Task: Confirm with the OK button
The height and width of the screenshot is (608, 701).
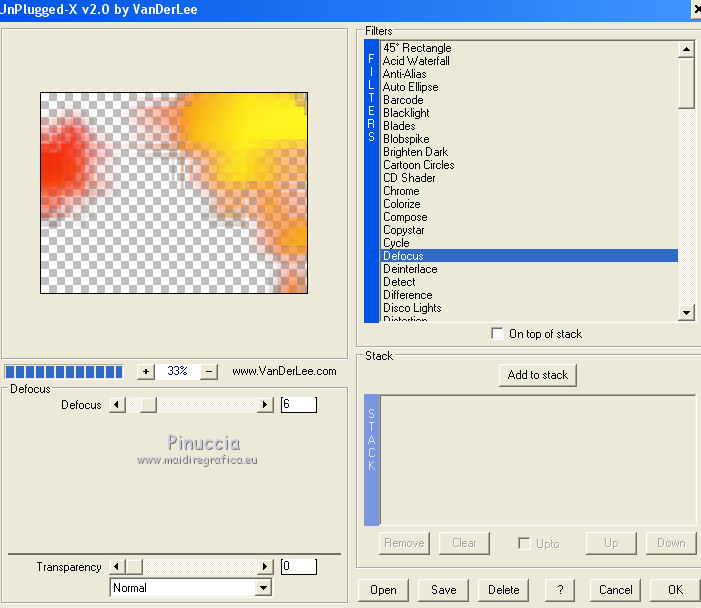Action: click(675, 590)
